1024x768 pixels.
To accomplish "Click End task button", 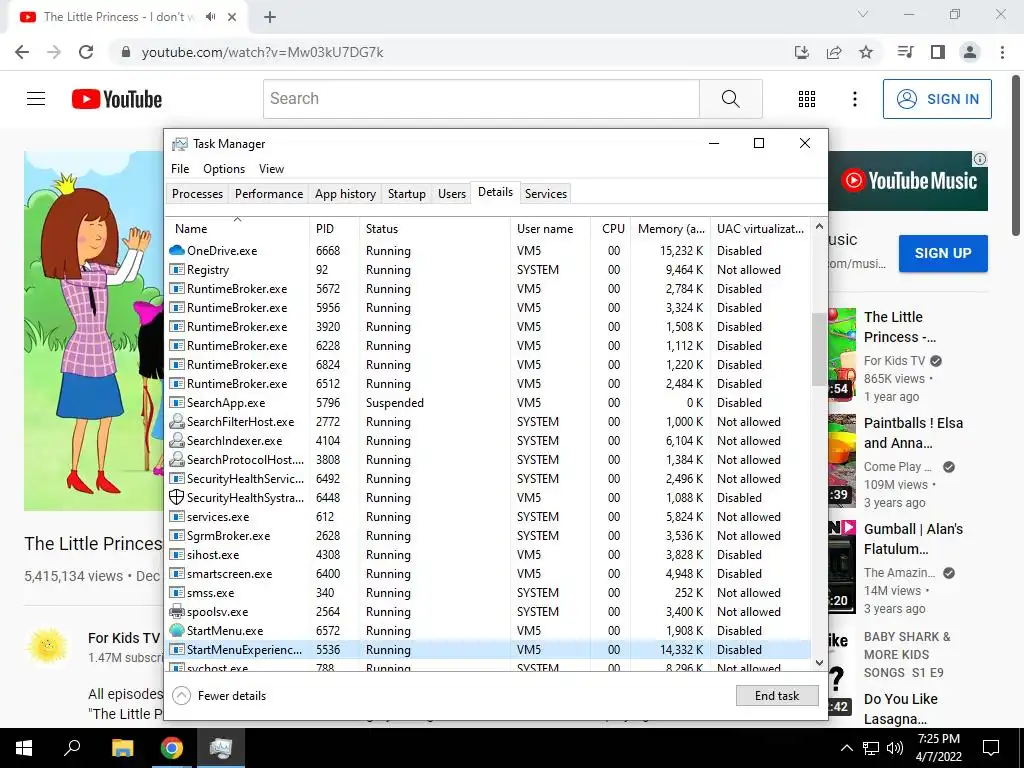I will (x=776, y=696).
